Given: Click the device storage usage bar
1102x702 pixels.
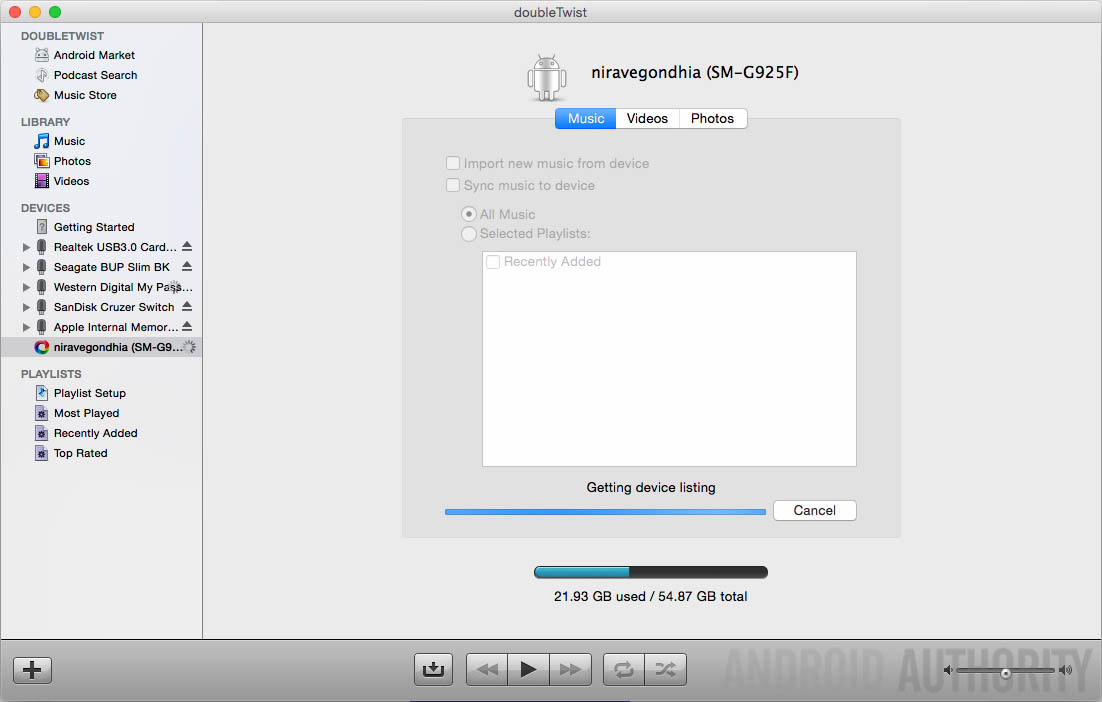Looking at the screenshot, I should click(x=651, y=572).
